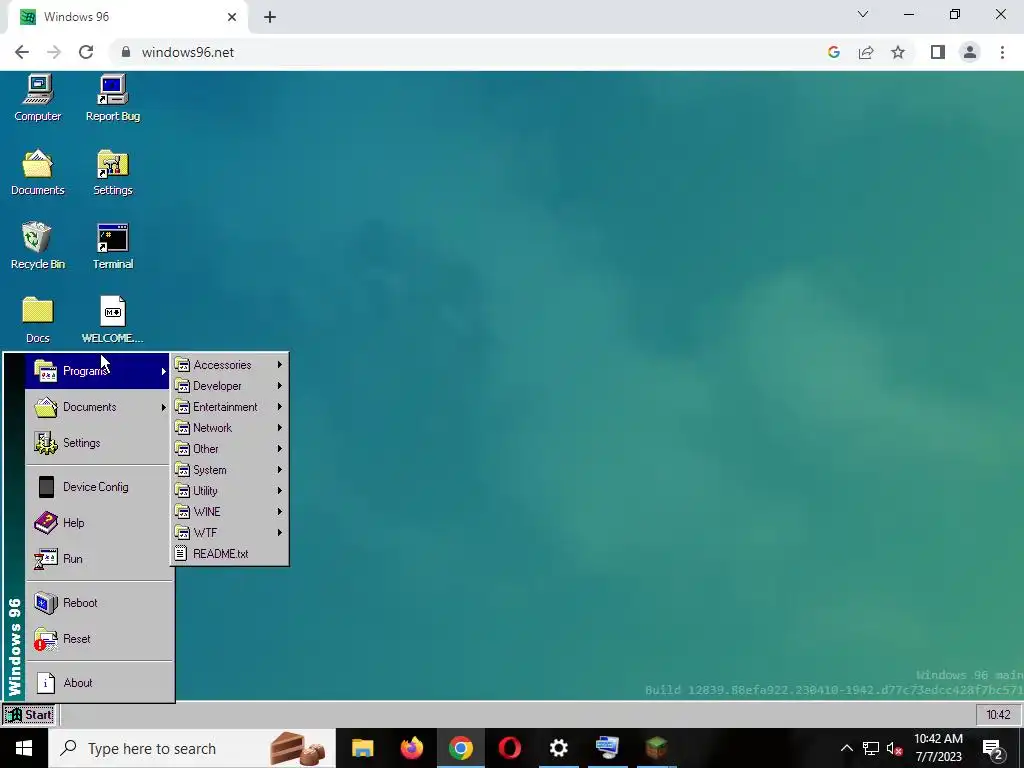This screenshot has width=1024, height=768.
Task: Expand the WINE submenu
Action: coord(229,511)
